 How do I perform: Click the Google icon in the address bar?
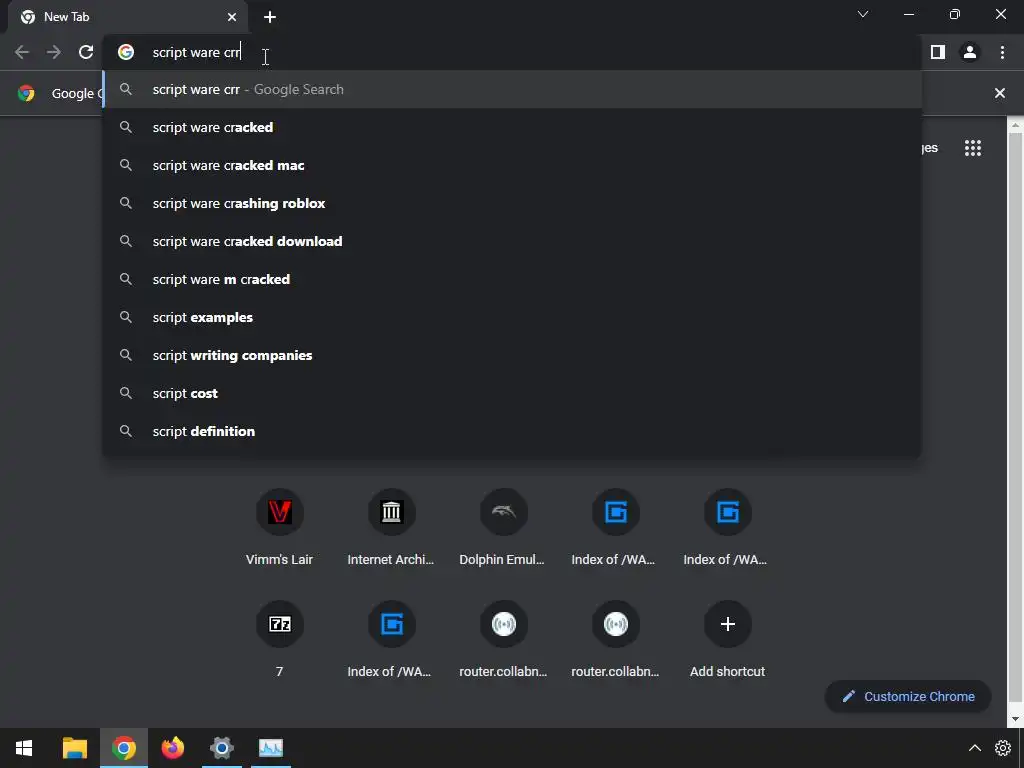(126, 52)
